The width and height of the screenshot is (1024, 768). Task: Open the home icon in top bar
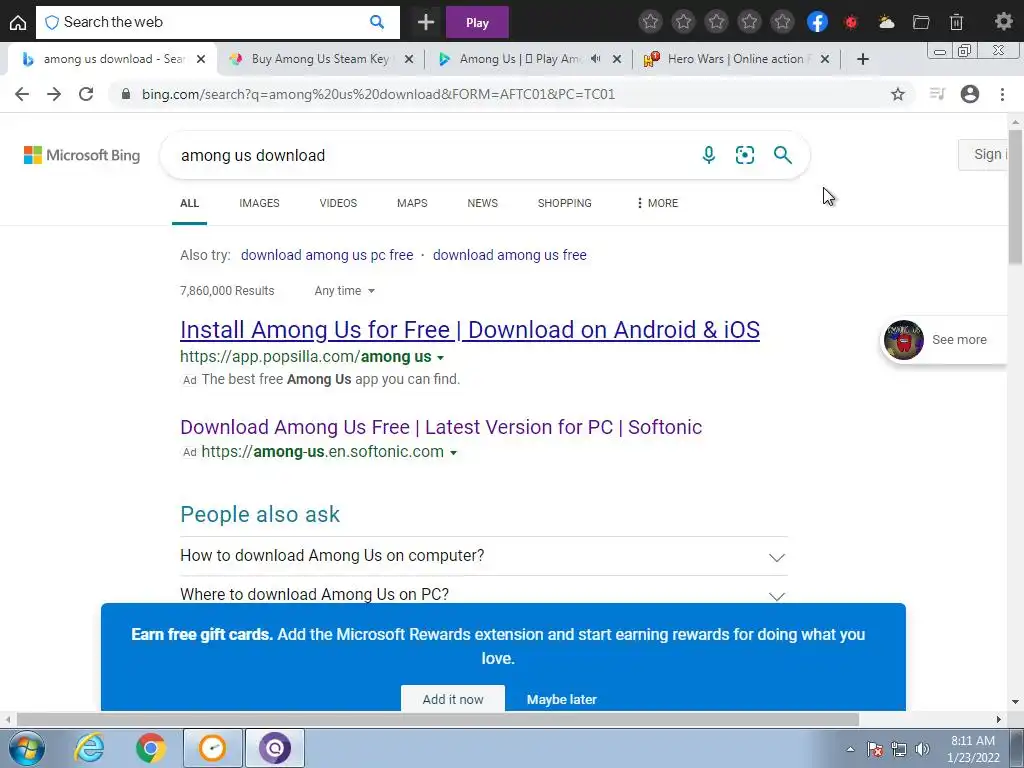coord(18,22)
